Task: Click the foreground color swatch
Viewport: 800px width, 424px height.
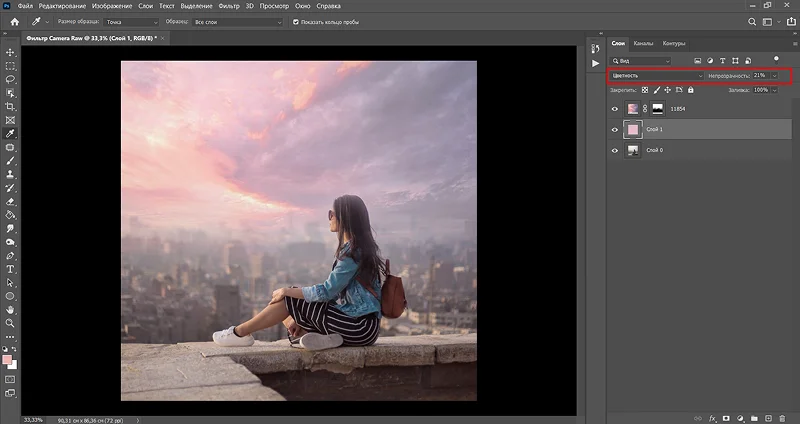Action: coord(7,360)
